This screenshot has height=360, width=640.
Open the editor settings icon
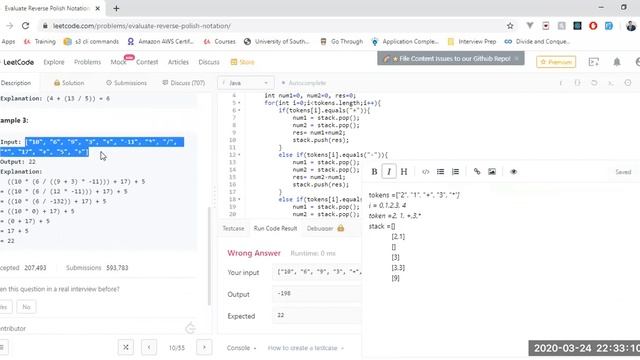[628, 83]
